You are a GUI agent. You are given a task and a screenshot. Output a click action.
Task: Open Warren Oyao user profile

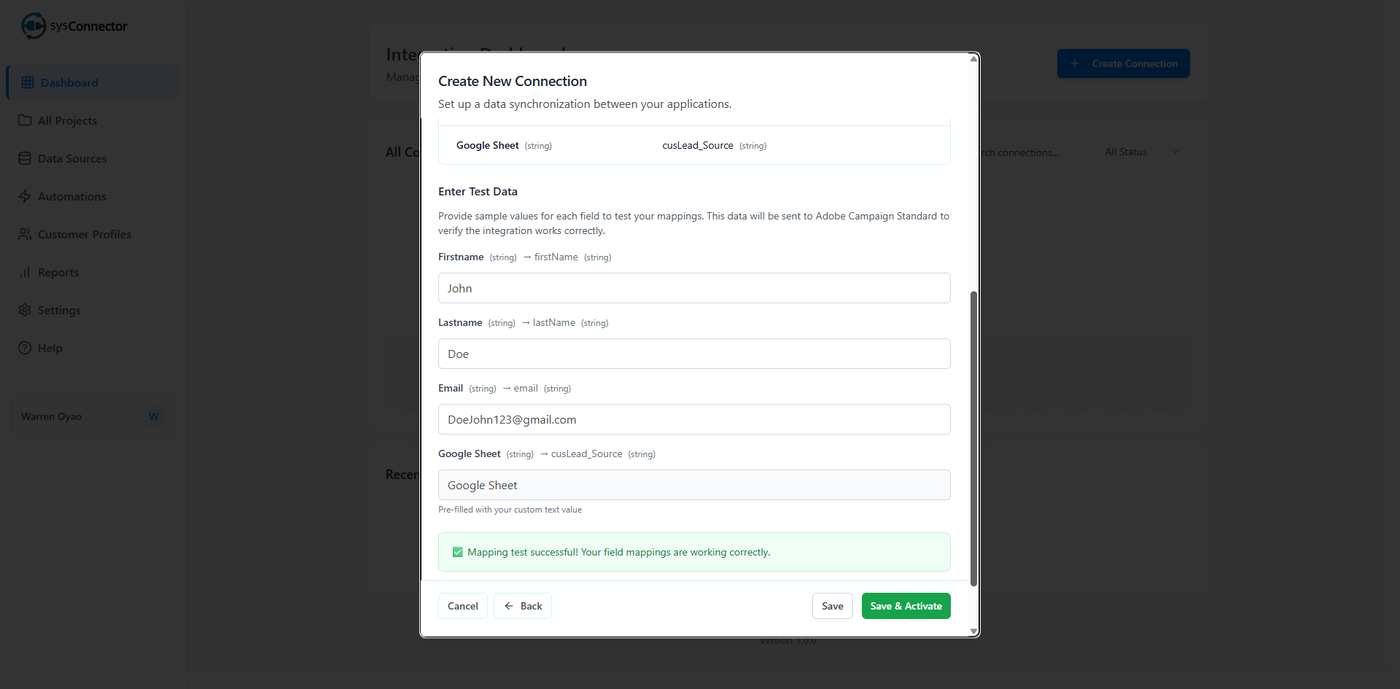click(90, 416)
